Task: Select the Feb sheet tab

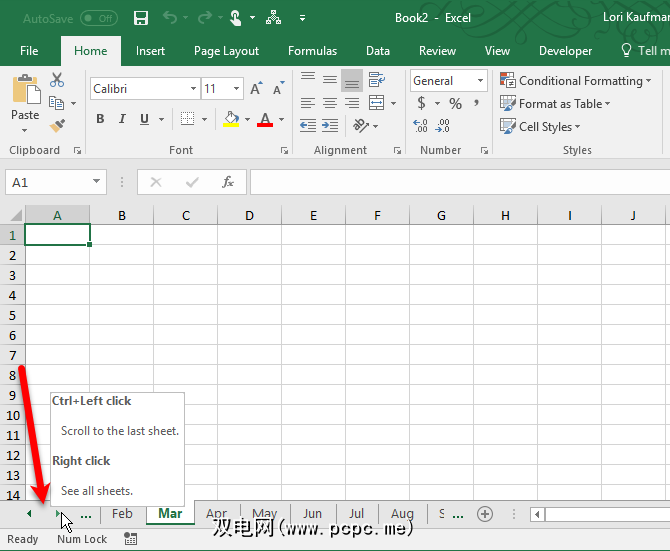Action: (x=122, y=514)
